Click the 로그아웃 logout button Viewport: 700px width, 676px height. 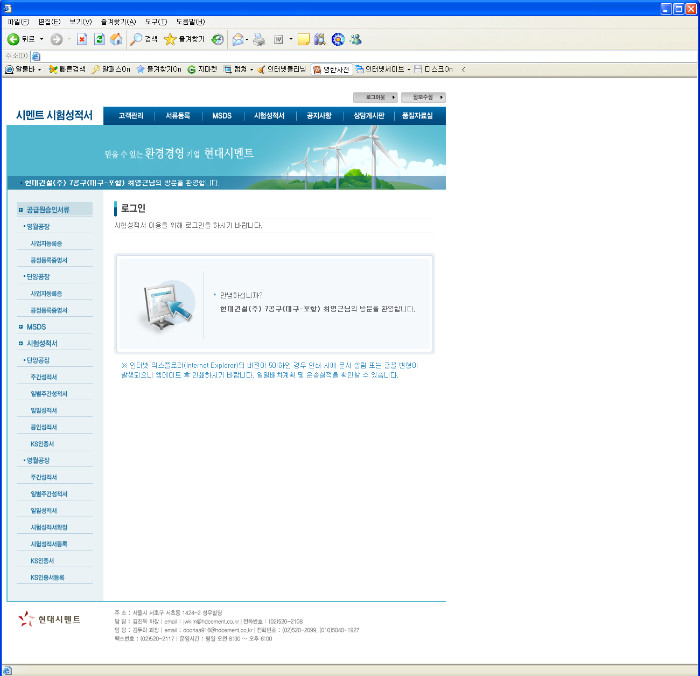(x=375, y=97)
